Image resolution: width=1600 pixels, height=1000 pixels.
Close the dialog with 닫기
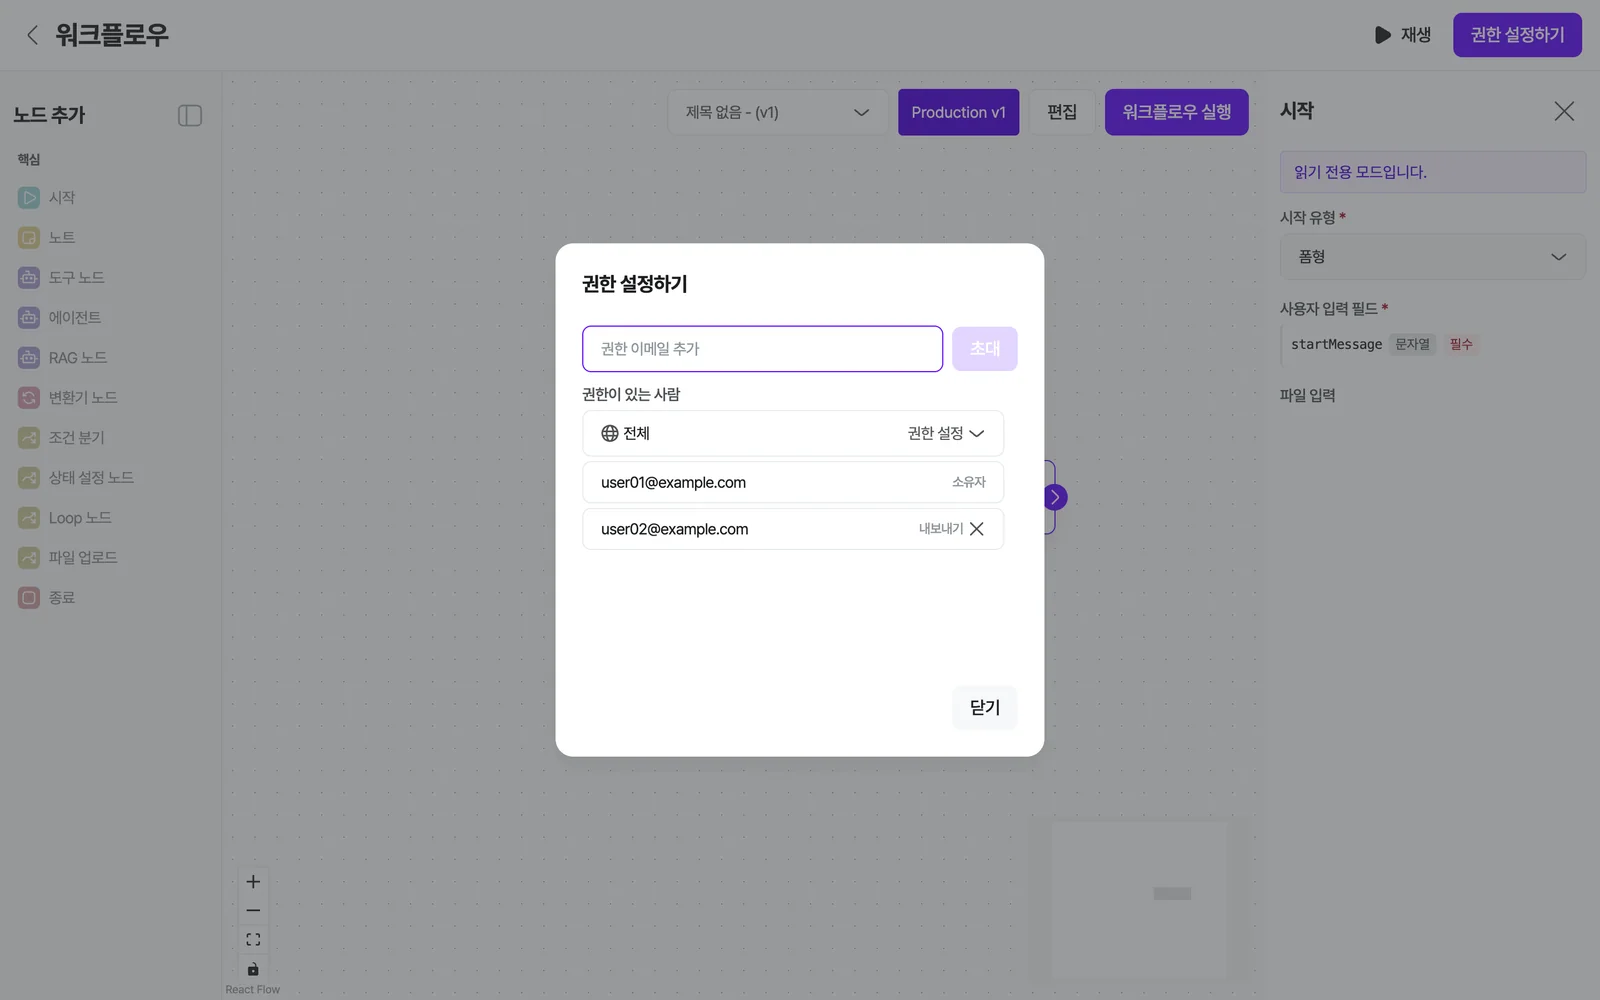(984, 708)
